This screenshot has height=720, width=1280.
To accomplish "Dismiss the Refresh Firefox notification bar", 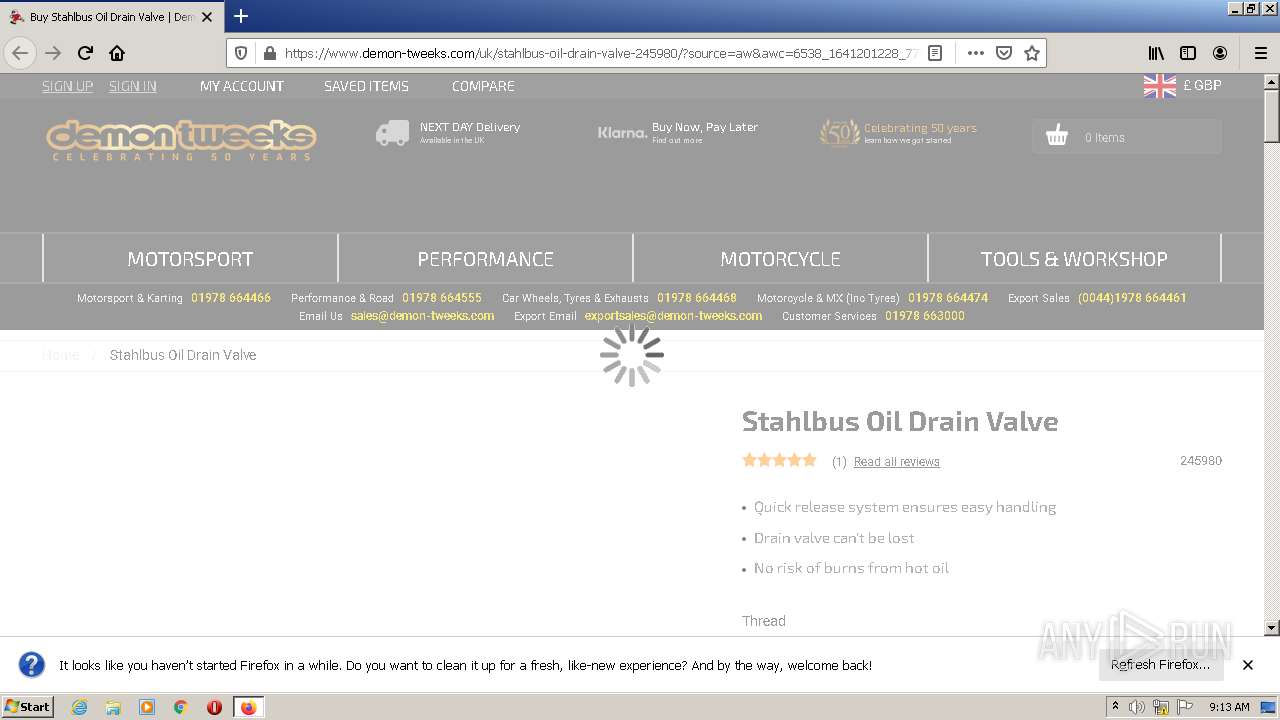I will pos(1248,665).
